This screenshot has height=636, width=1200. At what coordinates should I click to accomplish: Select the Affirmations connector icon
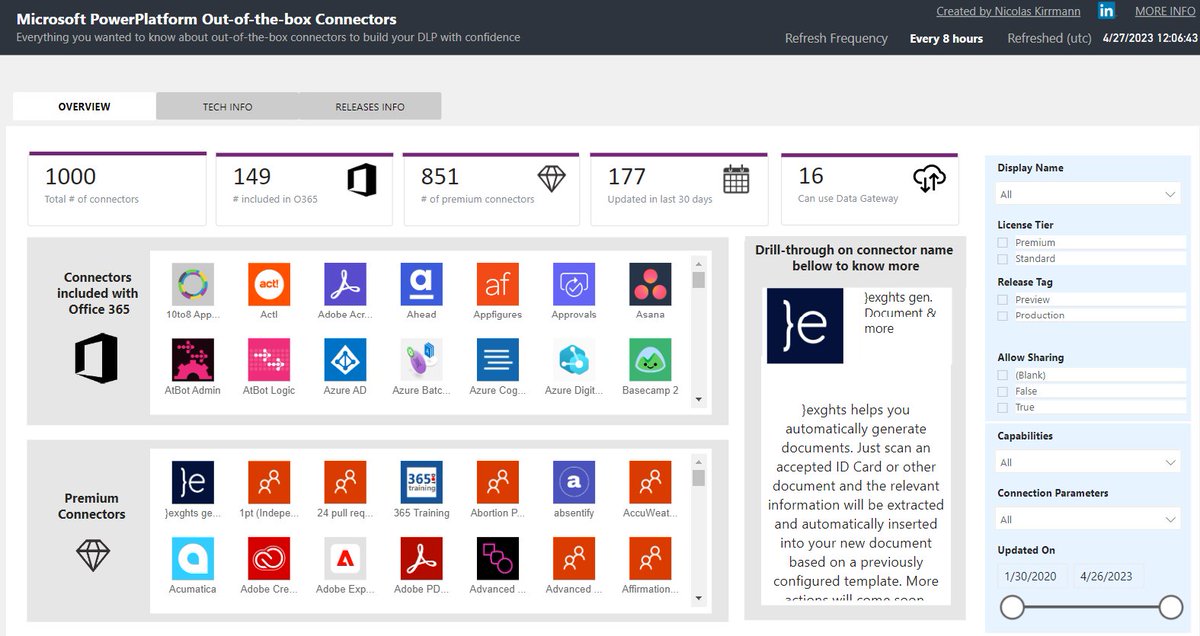tap(650, 559)
